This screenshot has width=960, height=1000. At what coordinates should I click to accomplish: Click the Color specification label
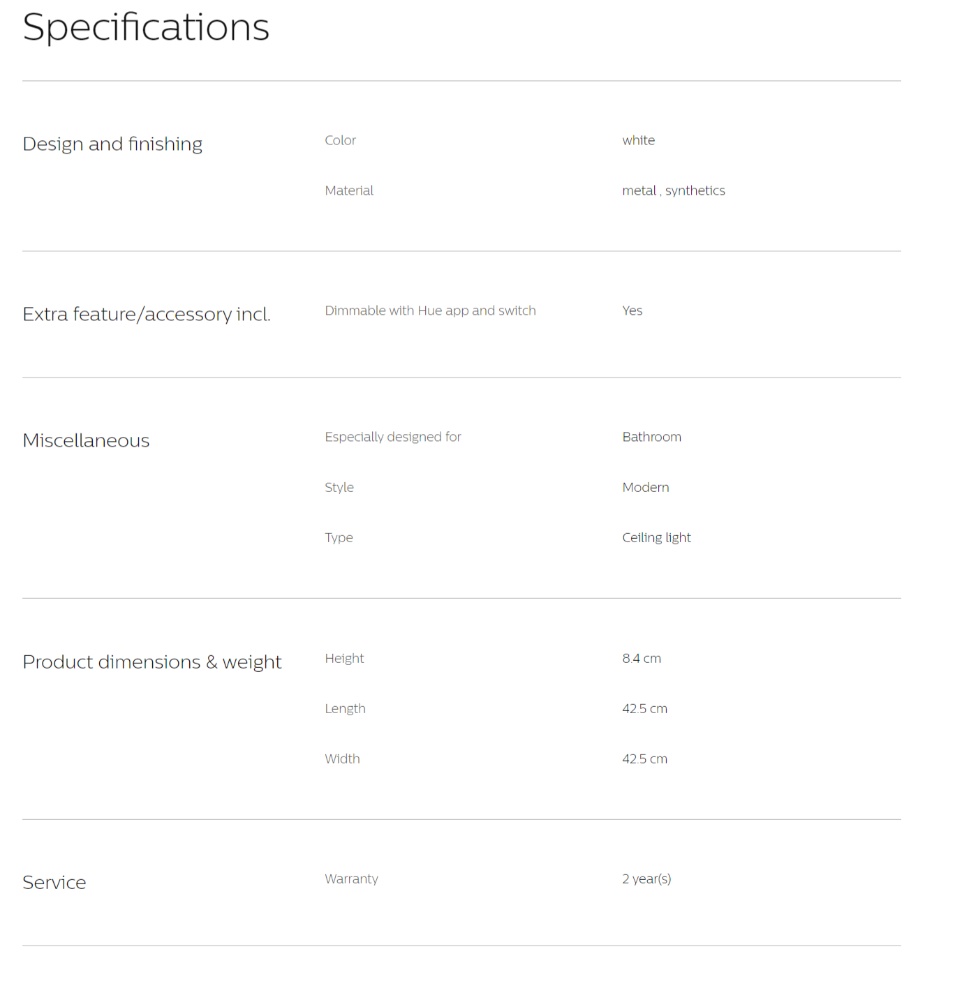(x=340, y=140)
